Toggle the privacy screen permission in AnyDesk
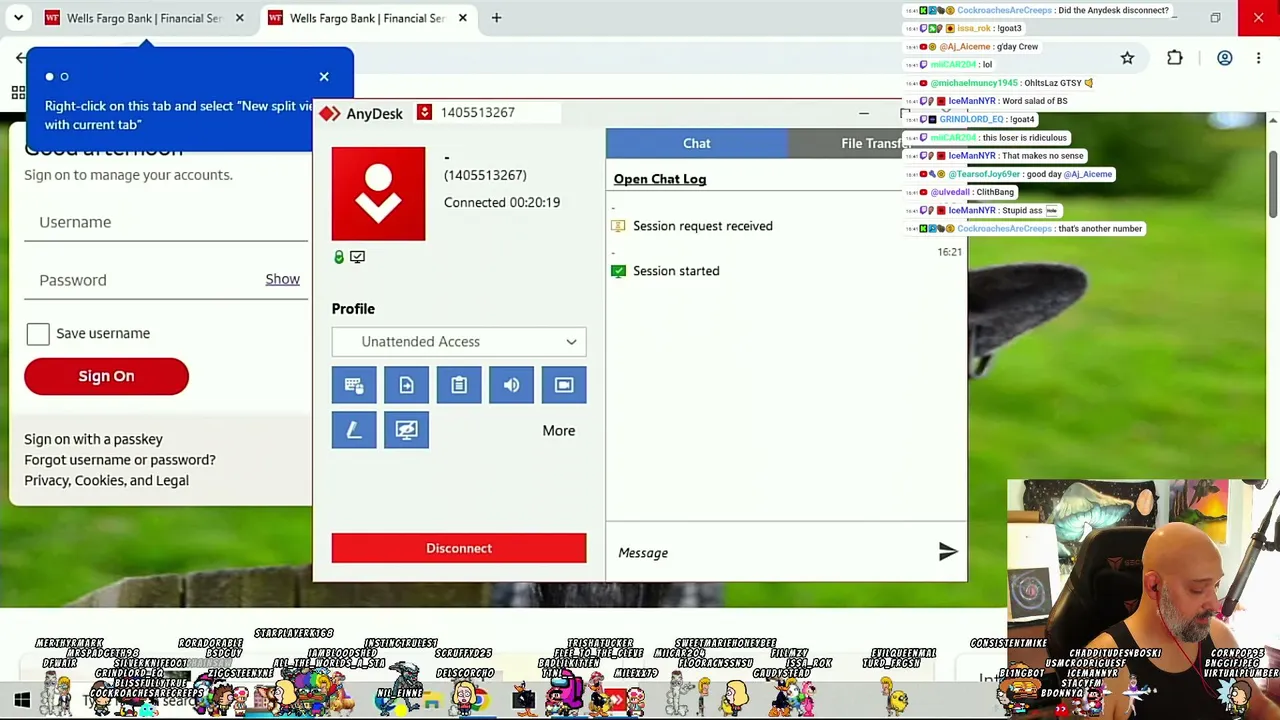Screen dimensions: 1280x720 point(406,430)
